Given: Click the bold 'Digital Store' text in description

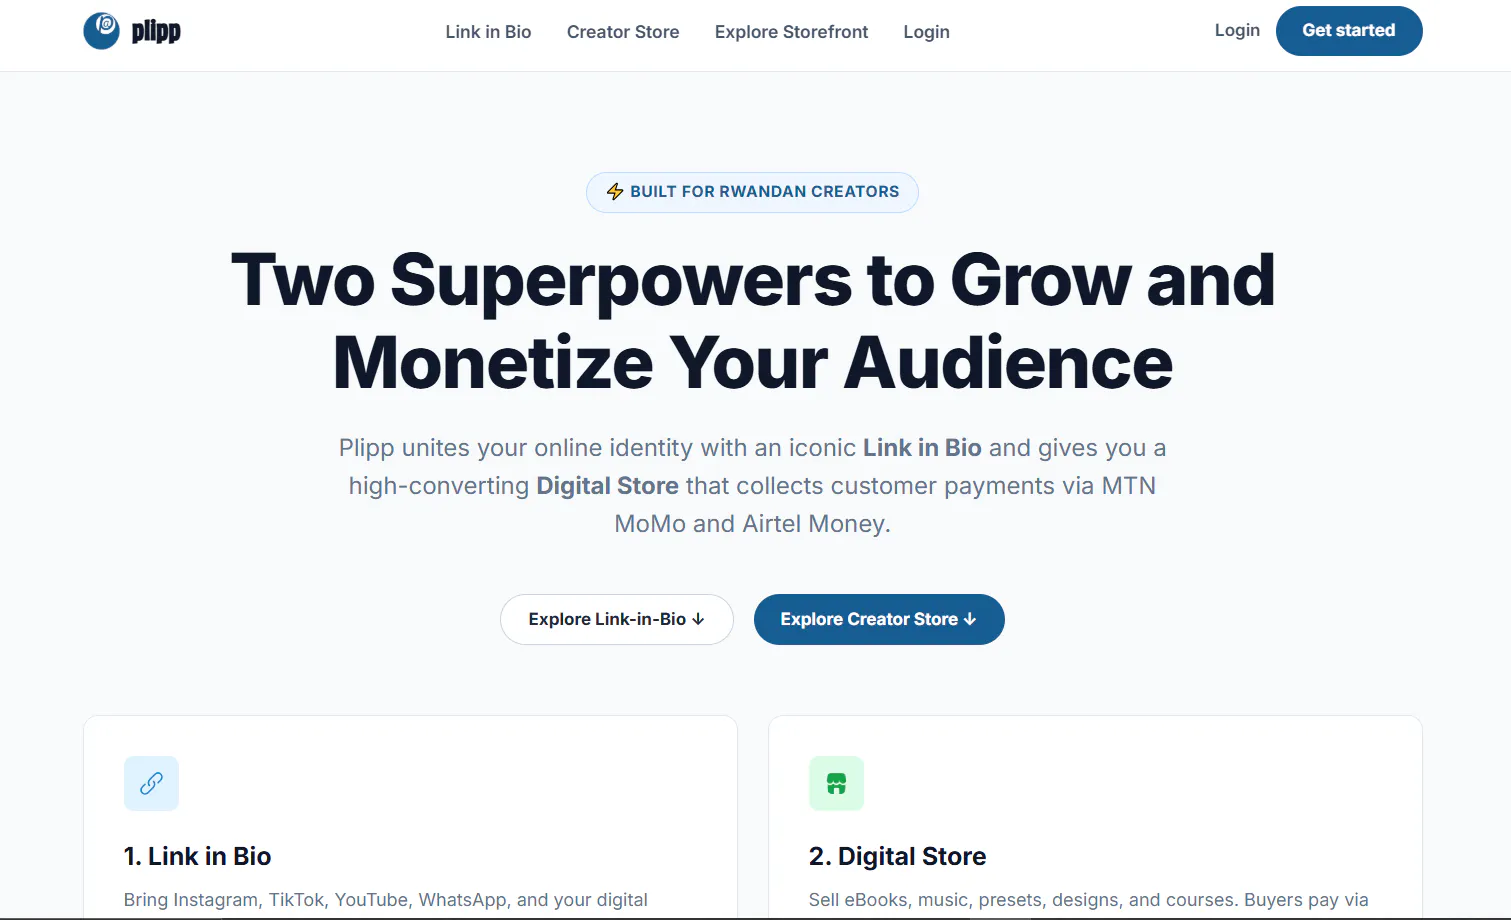Looking at the screenshot, I should point(607,486).
